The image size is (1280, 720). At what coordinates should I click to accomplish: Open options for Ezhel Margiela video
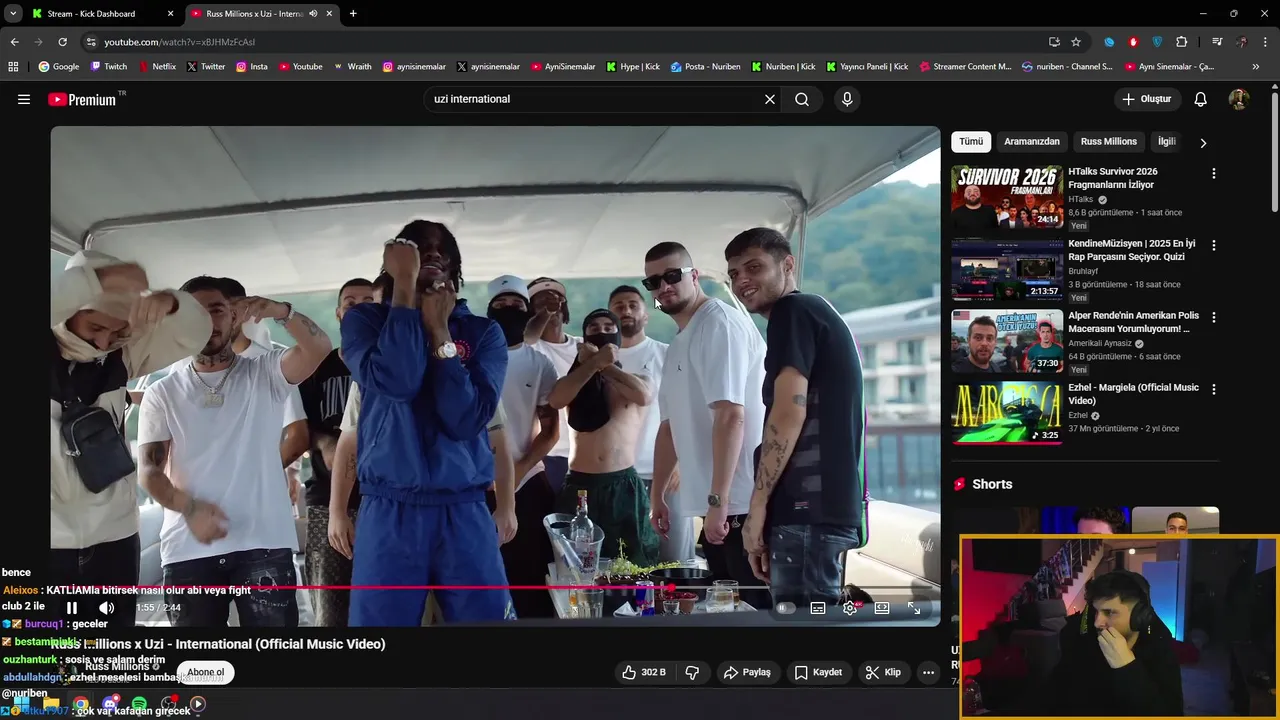click(1214, 389)
